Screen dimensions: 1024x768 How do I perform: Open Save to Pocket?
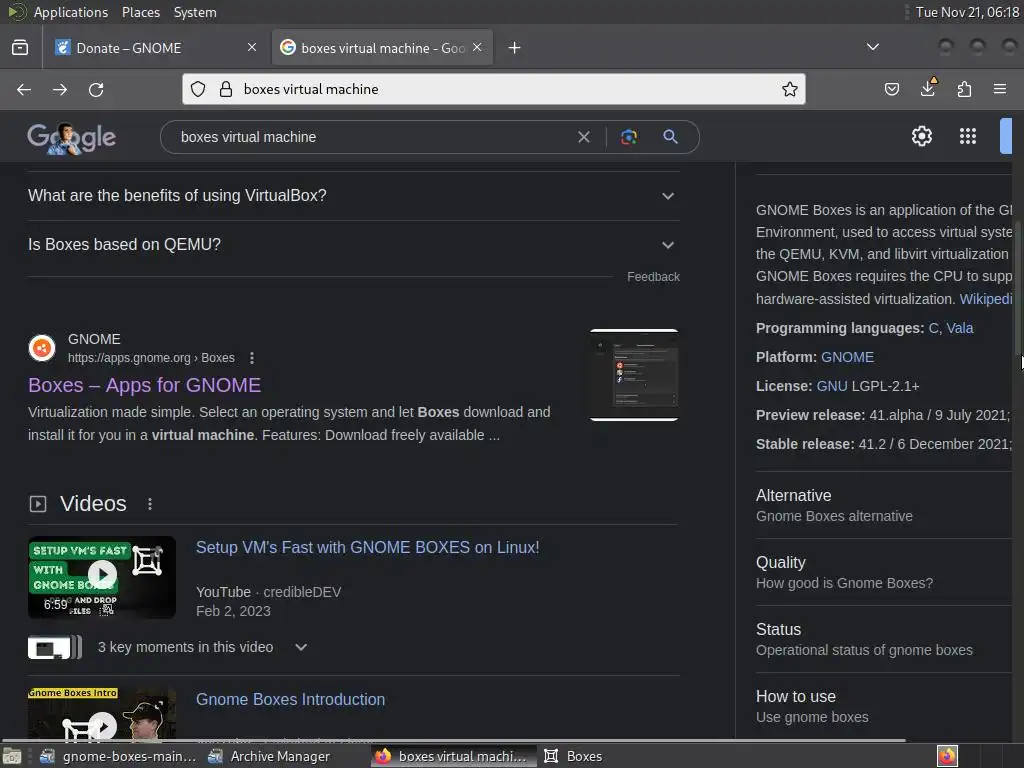892,89
